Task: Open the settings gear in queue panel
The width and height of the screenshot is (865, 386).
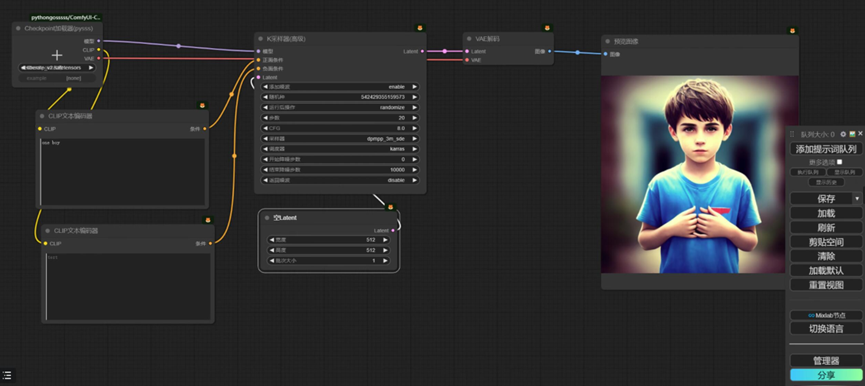Action: pos(843,134)
